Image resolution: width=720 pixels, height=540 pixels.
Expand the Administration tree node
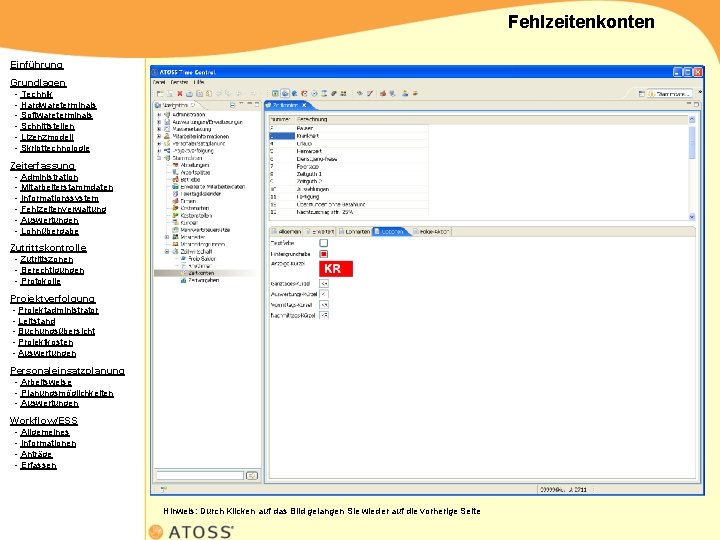(159, 115)
